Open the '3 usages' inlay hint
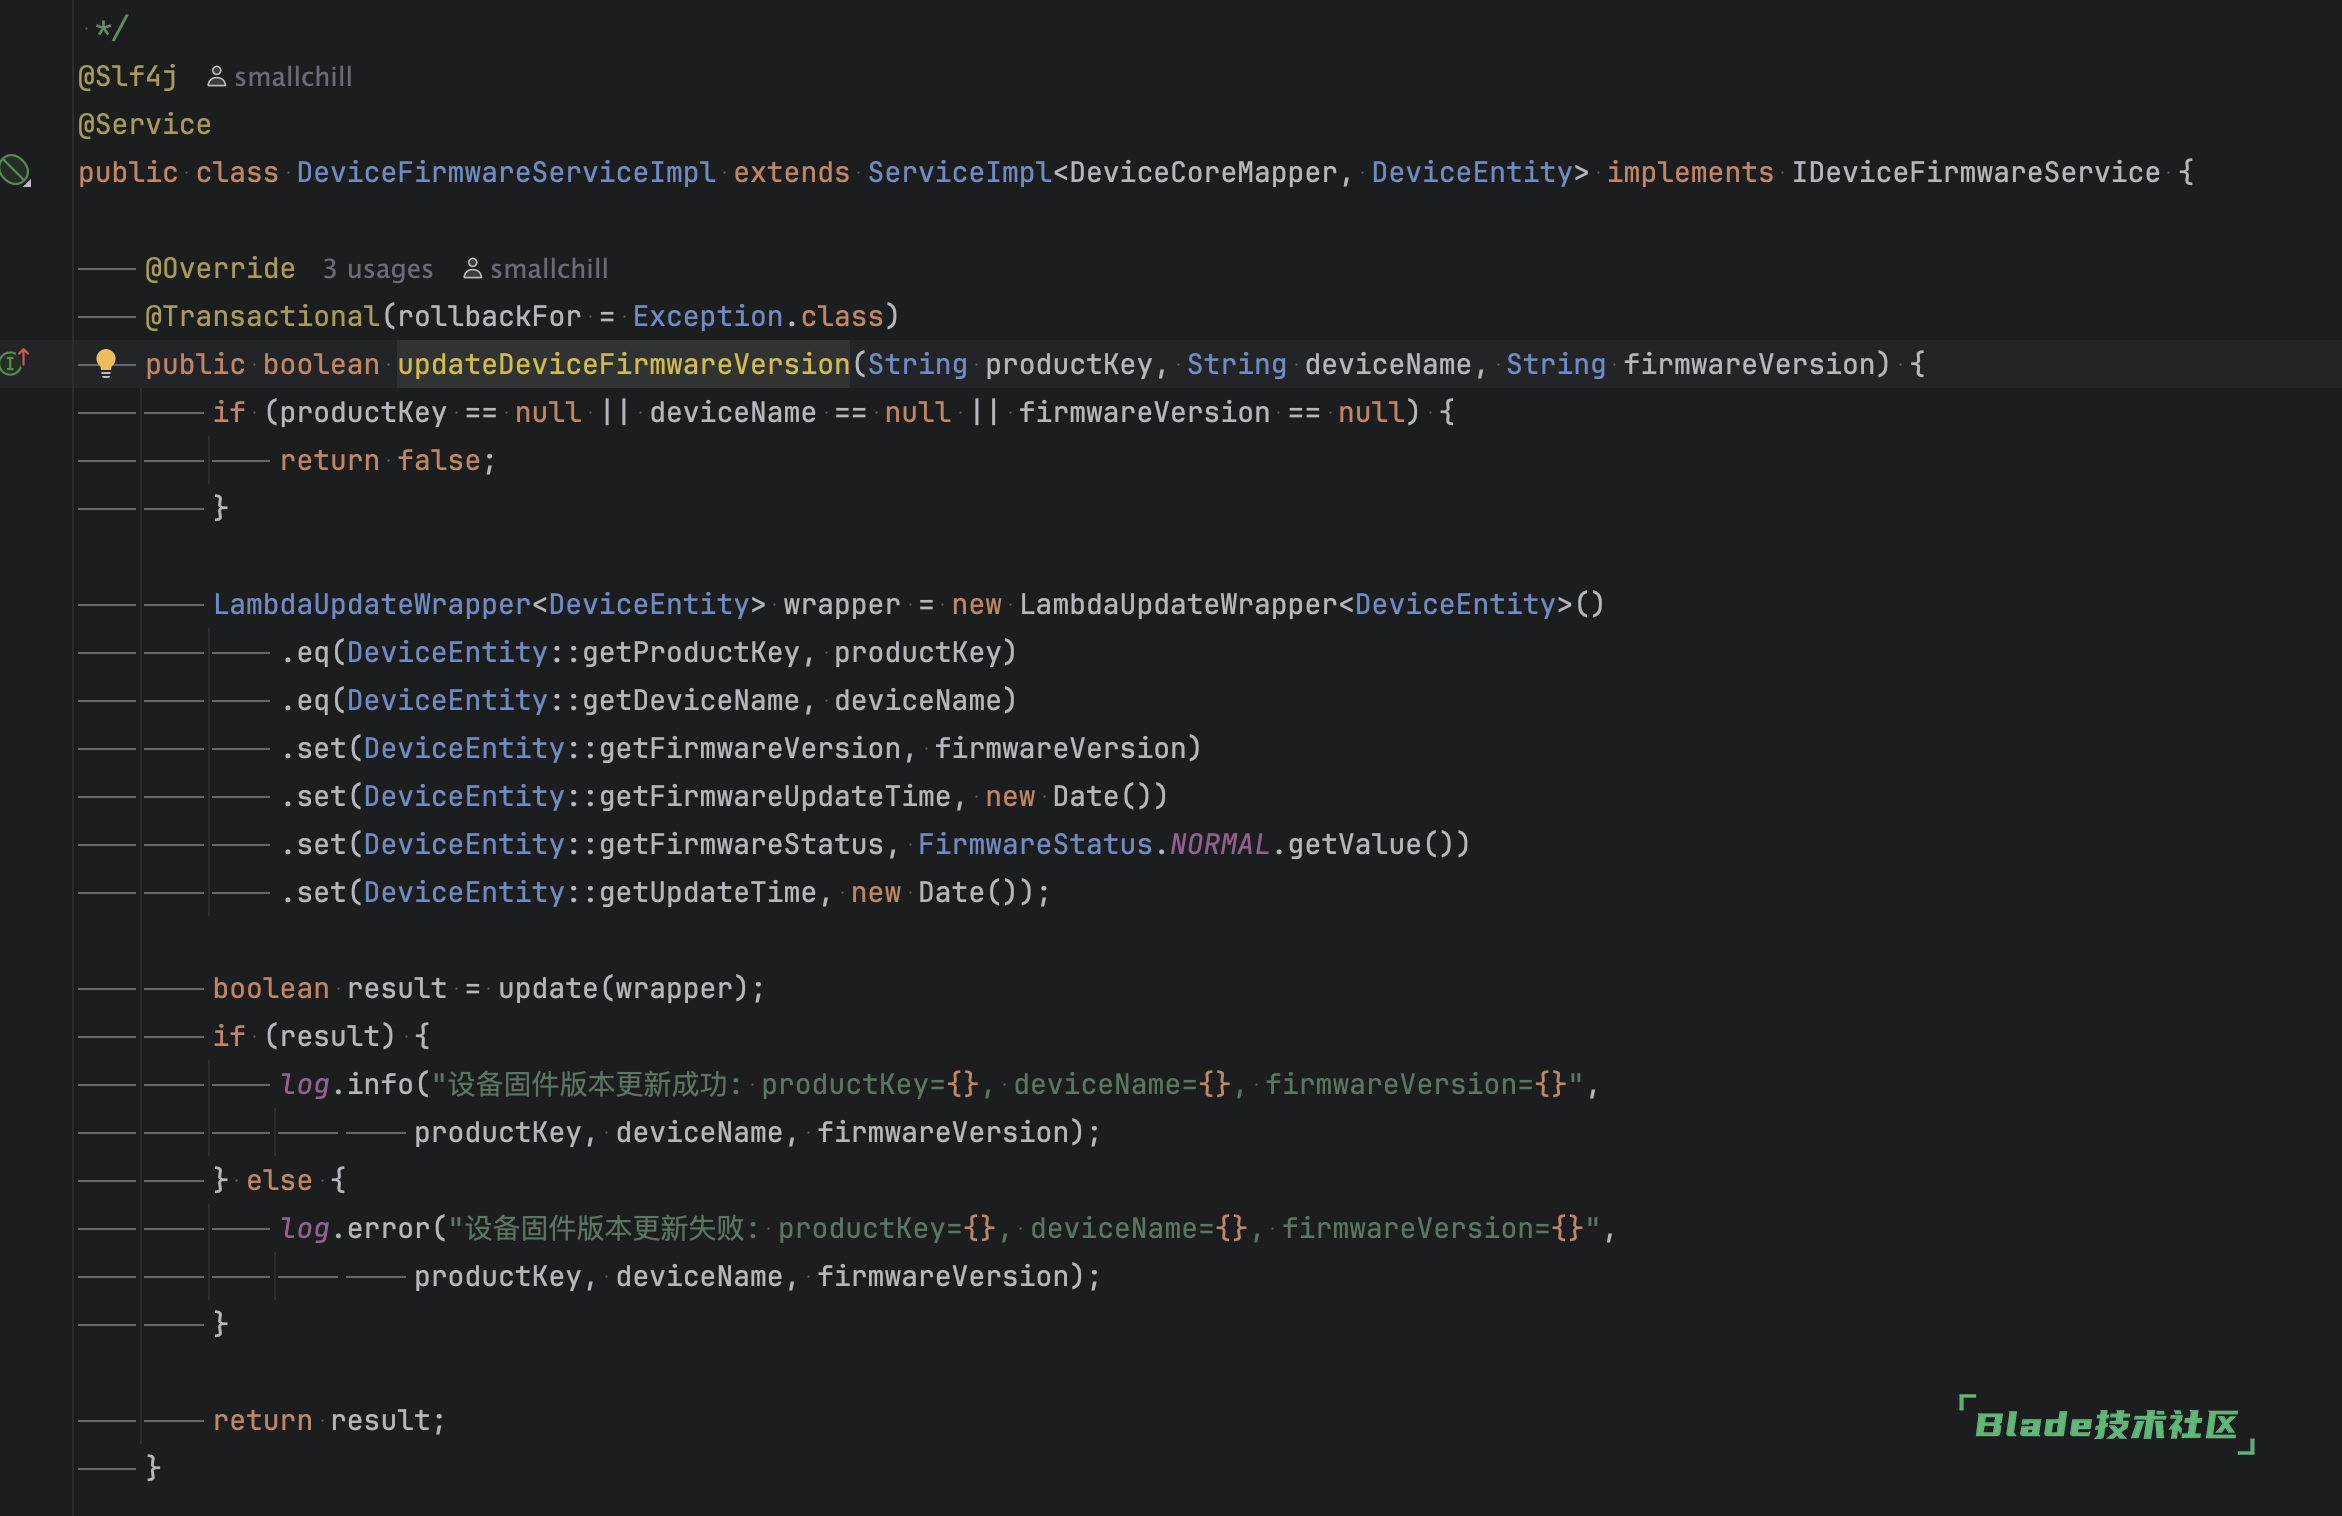 pos(378,269)
